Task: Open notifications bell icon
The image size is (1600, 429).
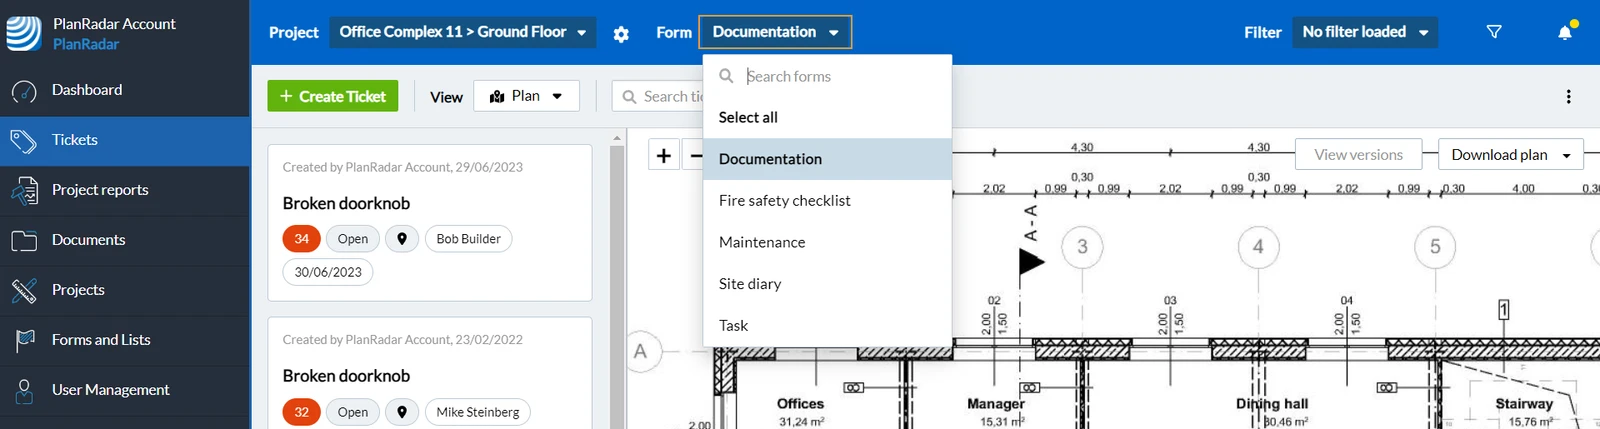Action: coord(1565,32)
